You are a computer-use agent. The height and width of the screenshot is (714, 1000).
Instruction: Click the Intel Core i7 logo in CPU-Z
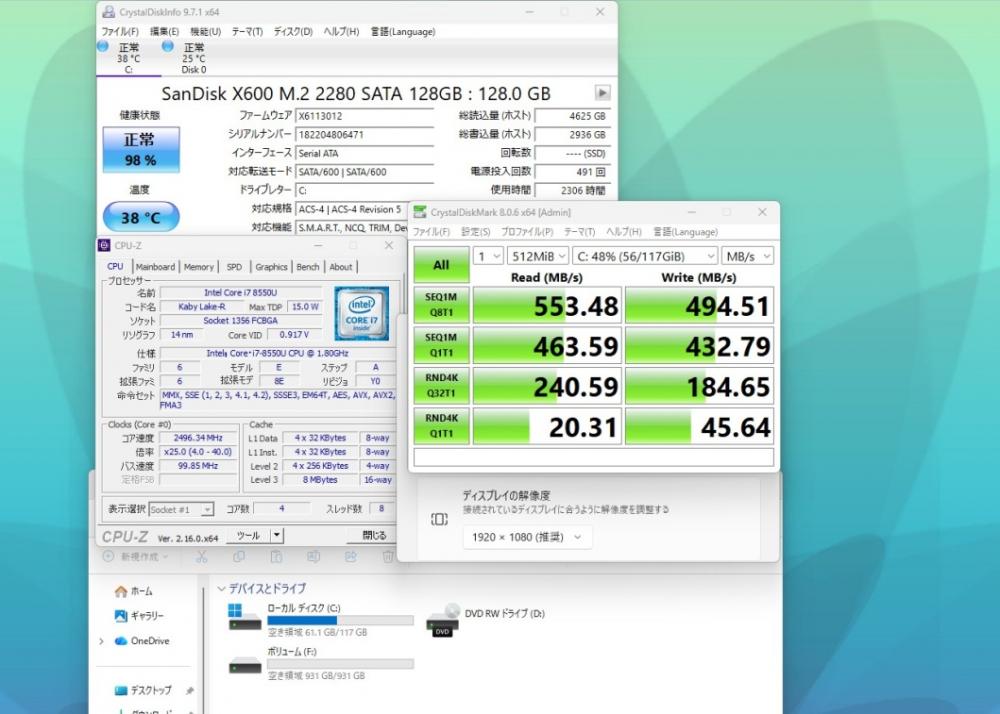click(x=362, y=314)
